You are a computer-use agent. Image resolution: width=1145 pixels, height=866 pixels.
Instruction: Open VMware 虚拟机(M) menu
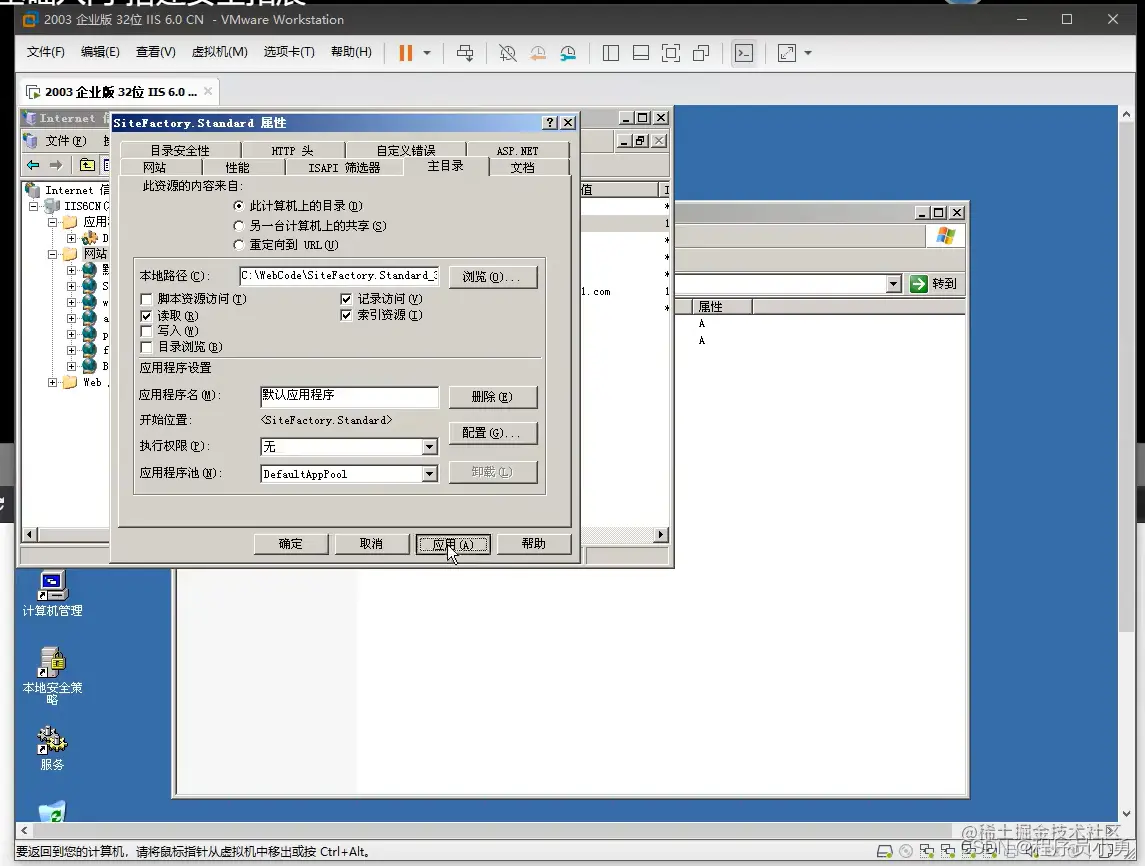[219, 52]
